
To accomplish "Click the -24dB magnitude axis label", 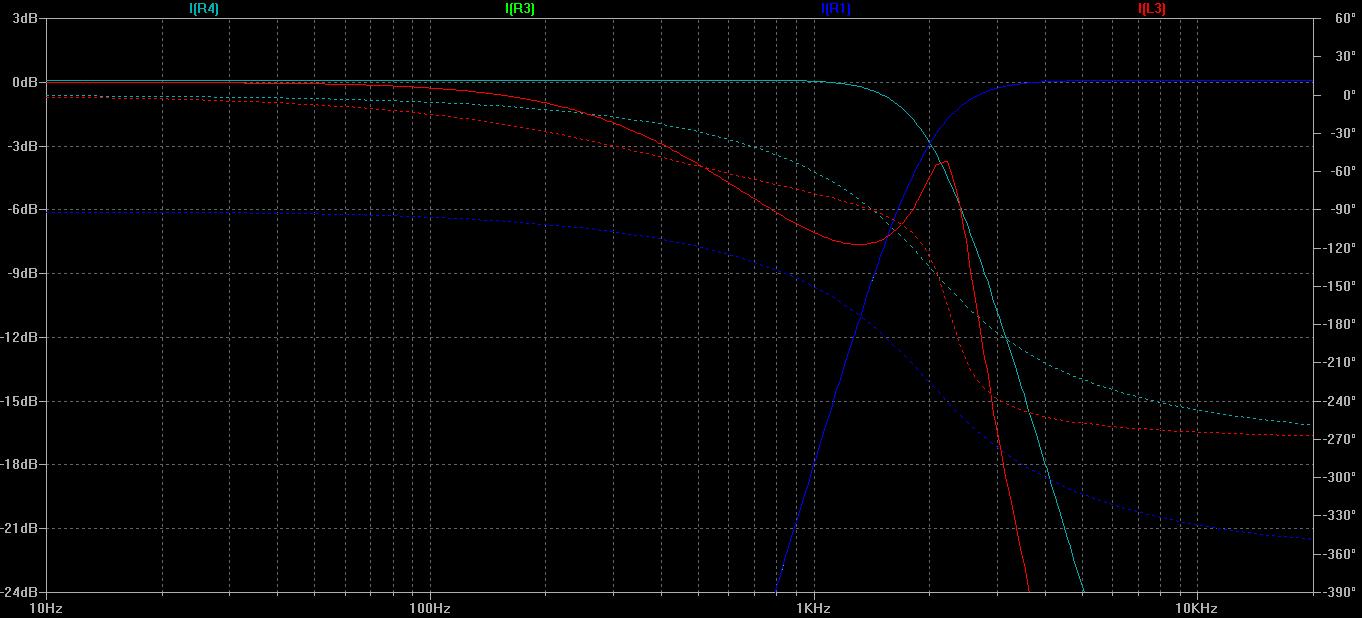I will pyautogui.click(x=21, y=592).
